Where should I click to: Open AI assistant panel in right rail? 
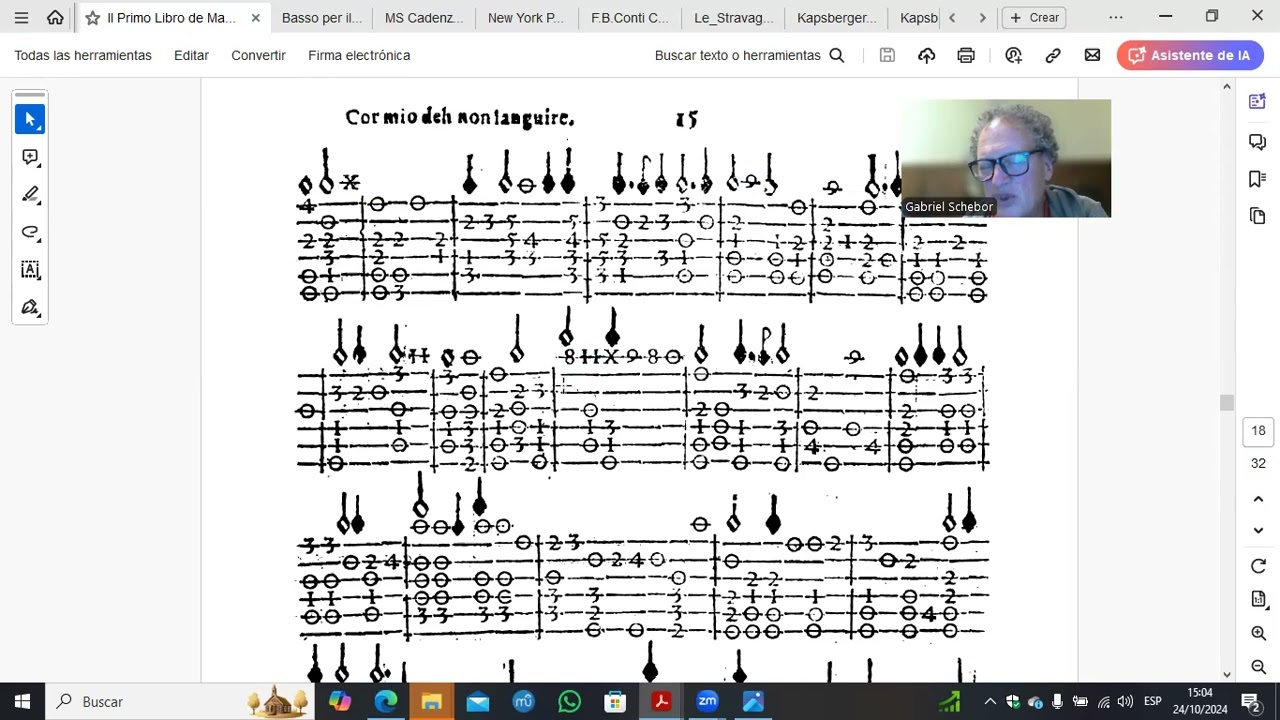click(1258, 101)
